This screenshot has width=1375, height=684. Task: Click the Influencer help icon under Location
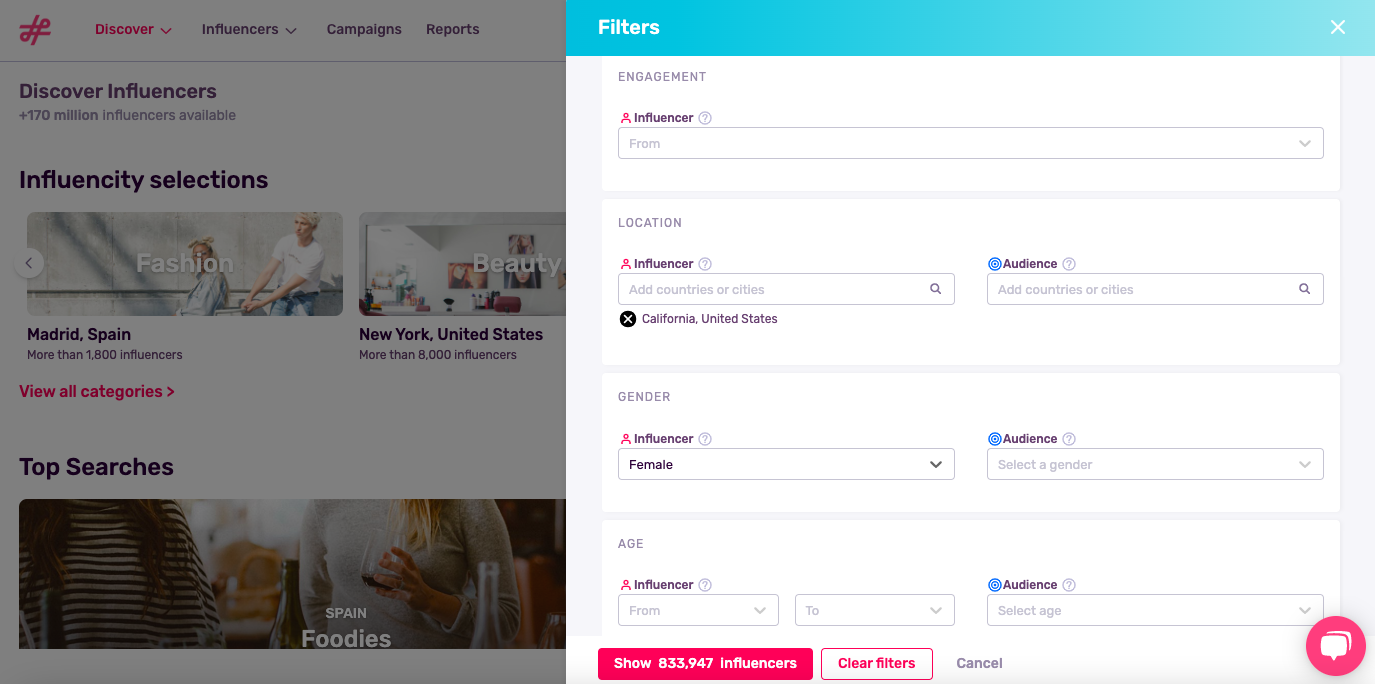(x=705, y=263)
